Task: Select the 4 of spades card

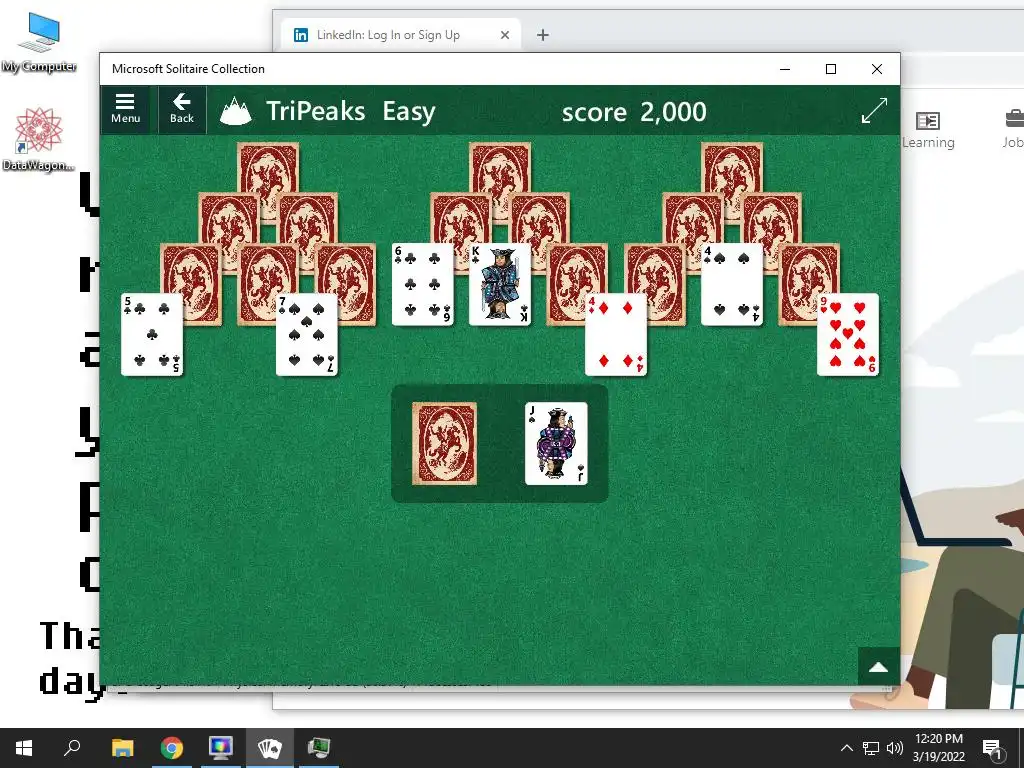Action: coord(731,284)
